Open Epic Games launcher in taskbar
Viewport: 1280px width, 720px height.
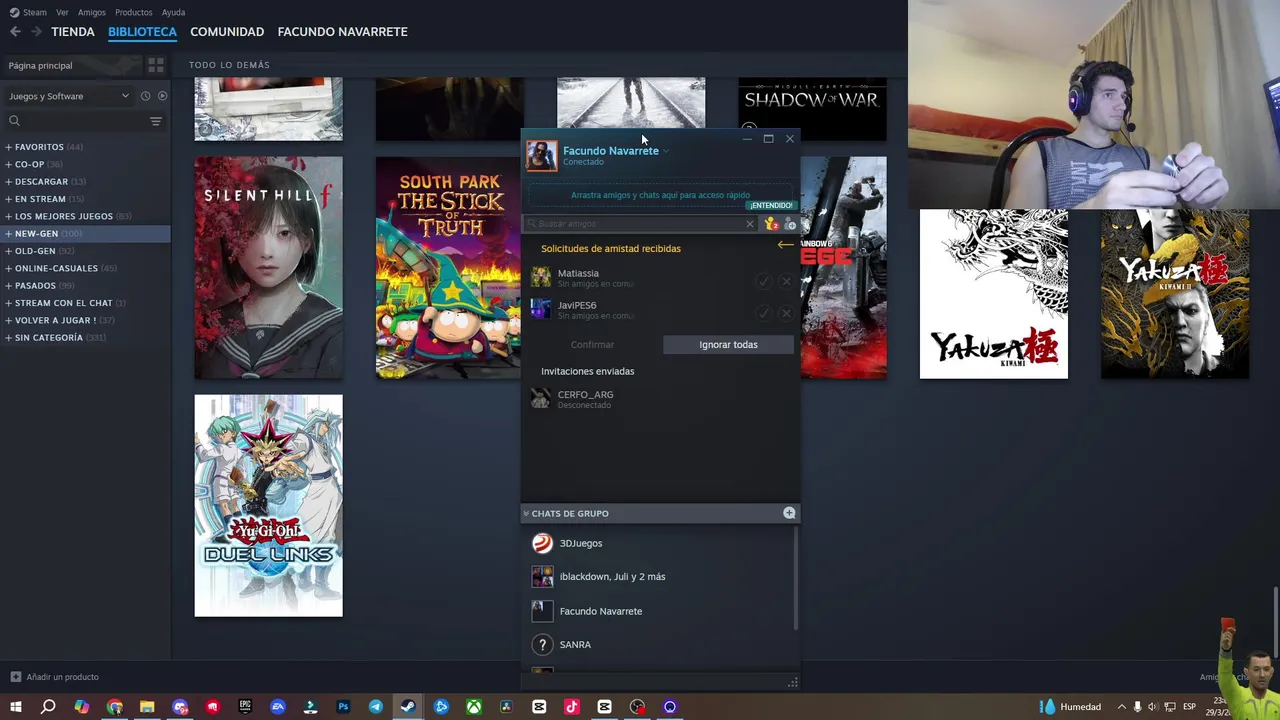click(245, 707)
